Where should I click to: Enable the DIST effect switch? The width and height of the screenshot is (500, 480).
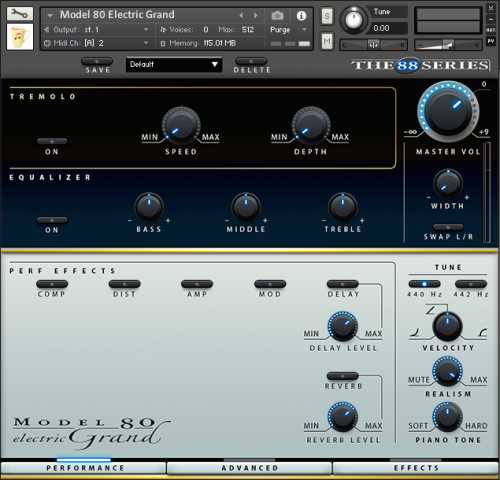pyautogui.click(x=125, y=284)
